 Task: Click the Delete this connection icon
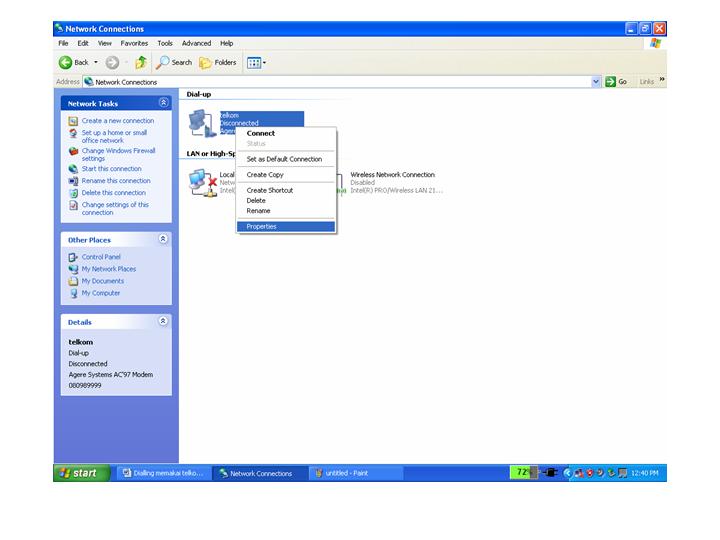[x=73, y=193]
